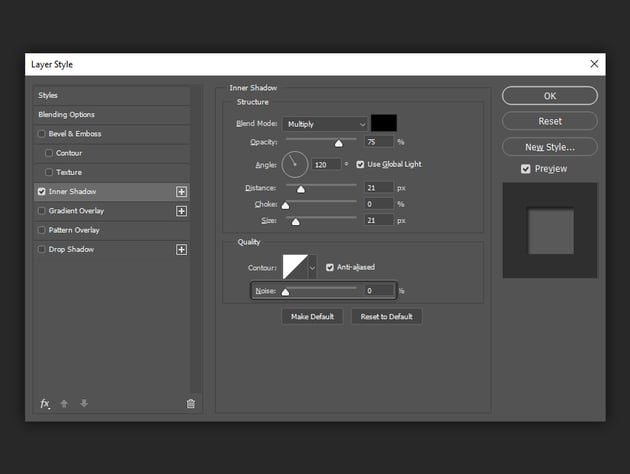The width and height of the screenshot is (630, 474).
Task: Click the style preview thumbnail
Action: pos(550,230)
